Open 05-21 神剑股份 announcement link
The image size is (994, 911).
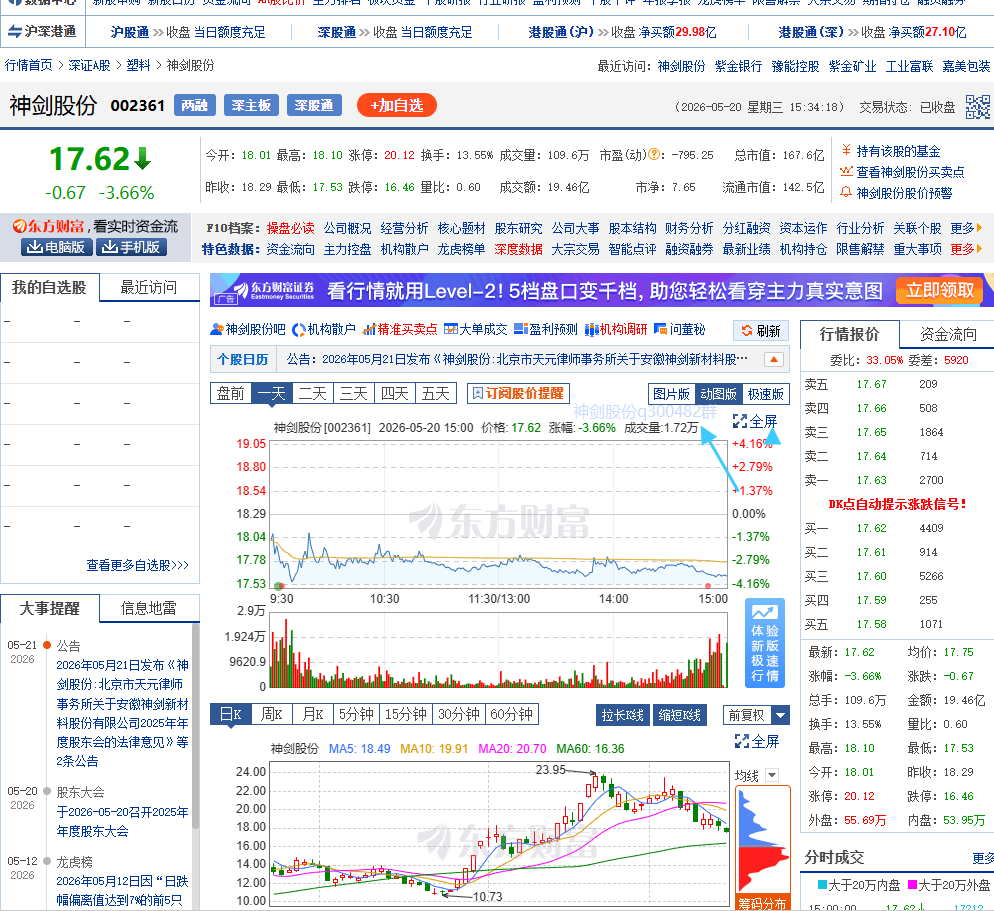tap(122, 713)
